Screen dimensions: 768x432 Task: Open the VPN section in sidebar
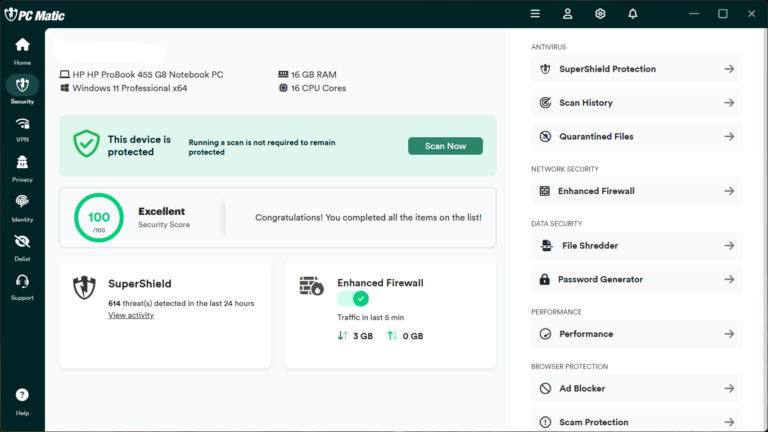point(22,129)
